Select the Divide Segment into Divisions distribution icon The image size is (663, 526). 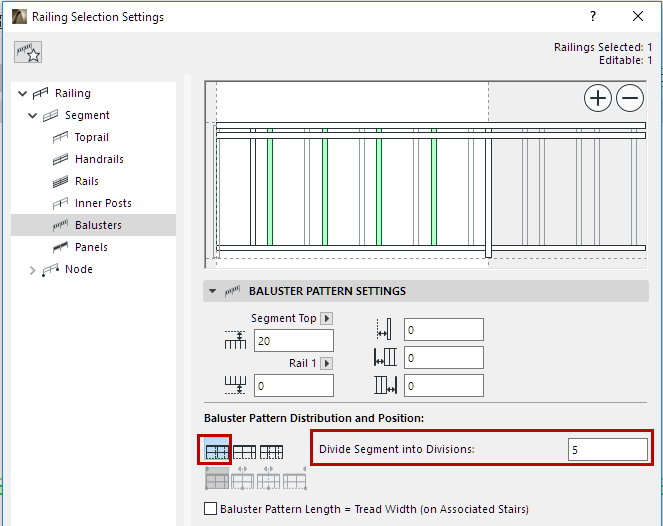point(217,452)
